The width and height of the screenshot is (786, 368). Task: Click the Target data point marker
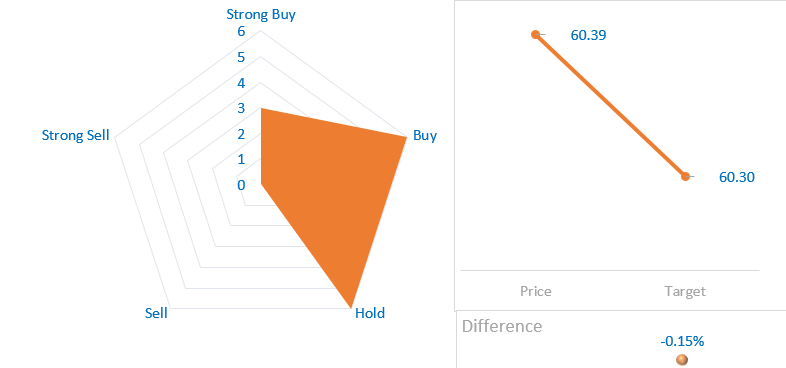685,176
